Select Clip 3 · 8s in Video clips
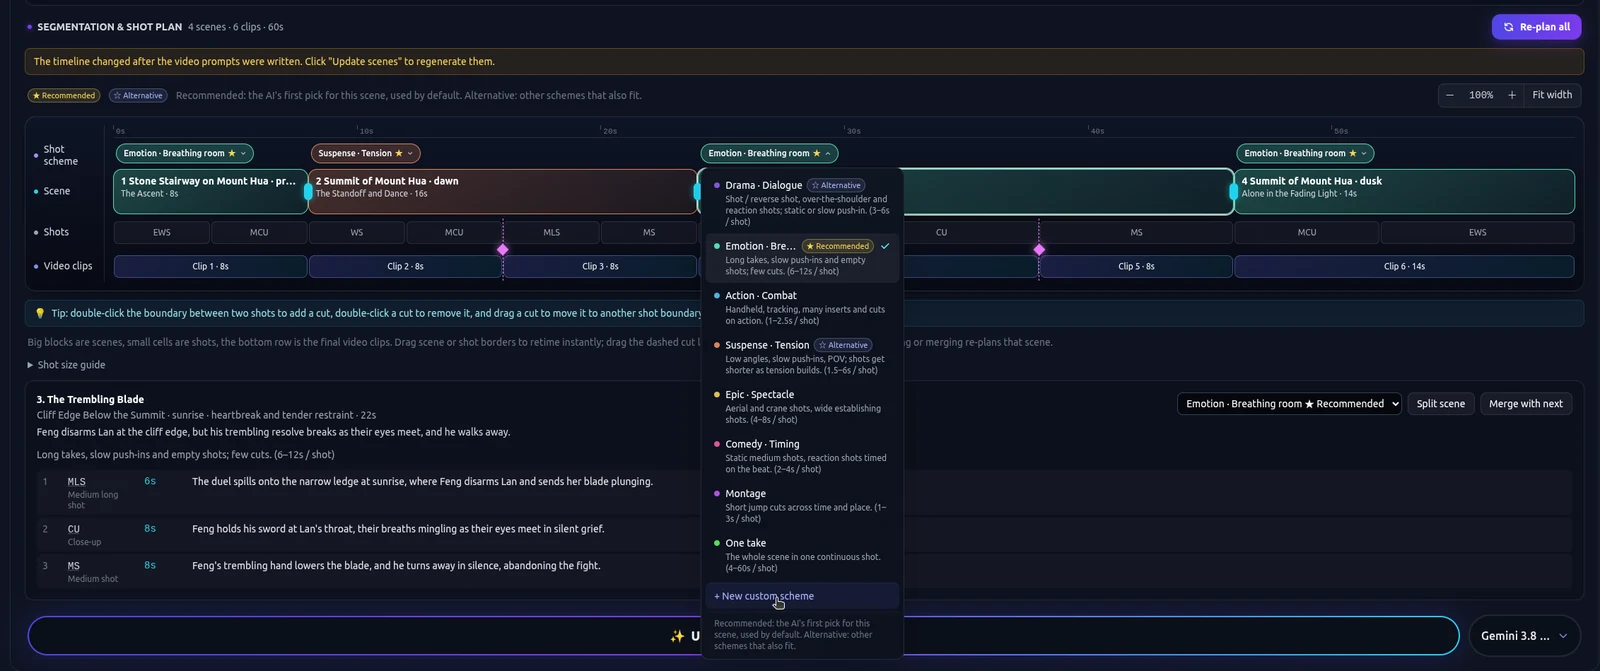This screenshot has width=1600, height=671. pos(600,267)
